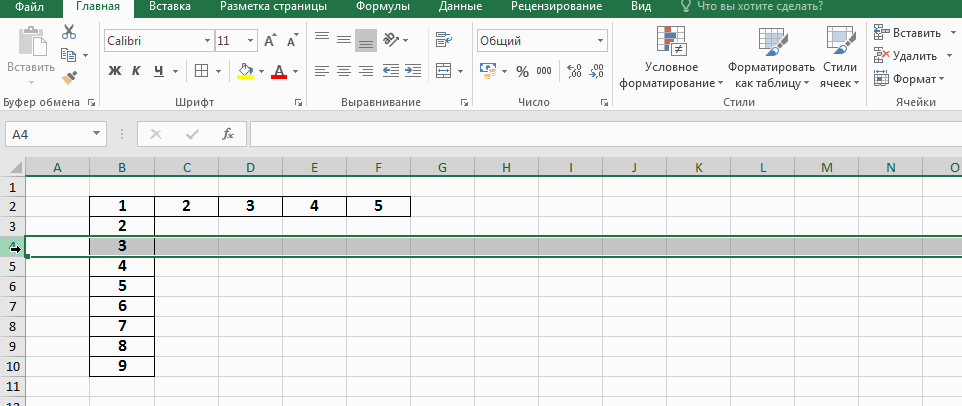This screenshot has height=406, width=962.
Task: Align text left
Action: coord(321,71)
